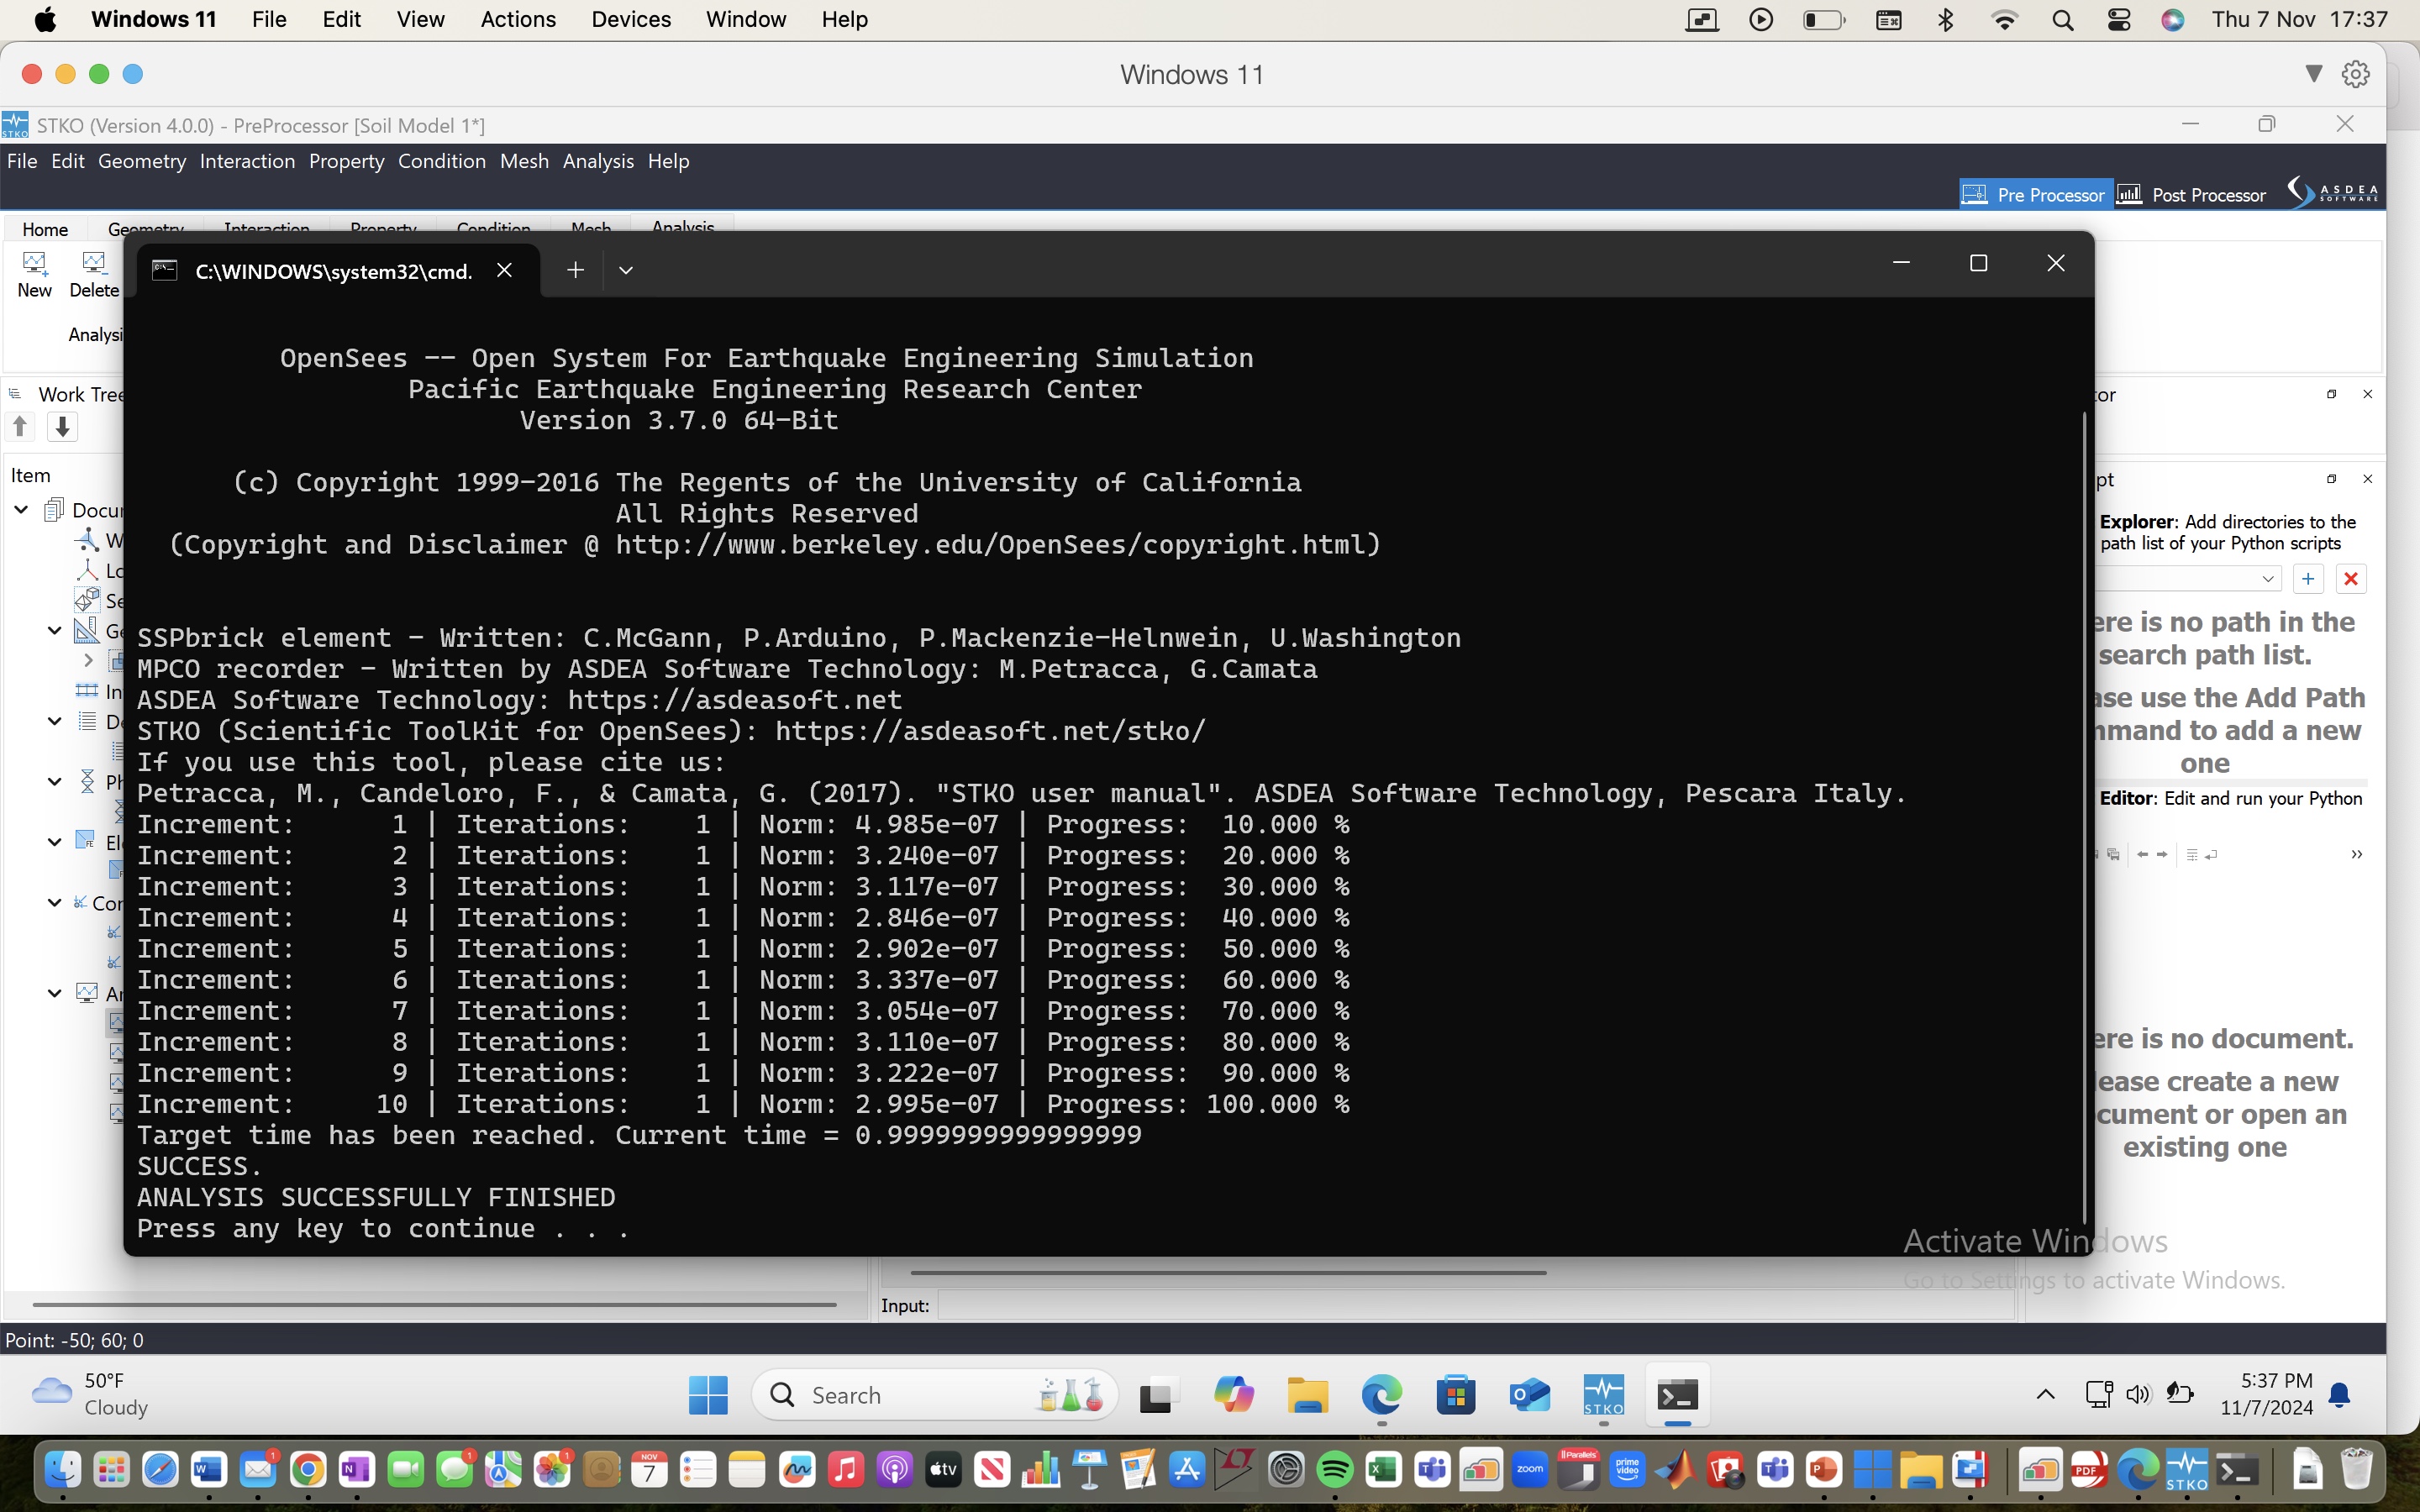The width and height of the screenshot is (2420, 1512).
Task: Open the Trash in the macOS Dock
Action: (2356, 1469)
